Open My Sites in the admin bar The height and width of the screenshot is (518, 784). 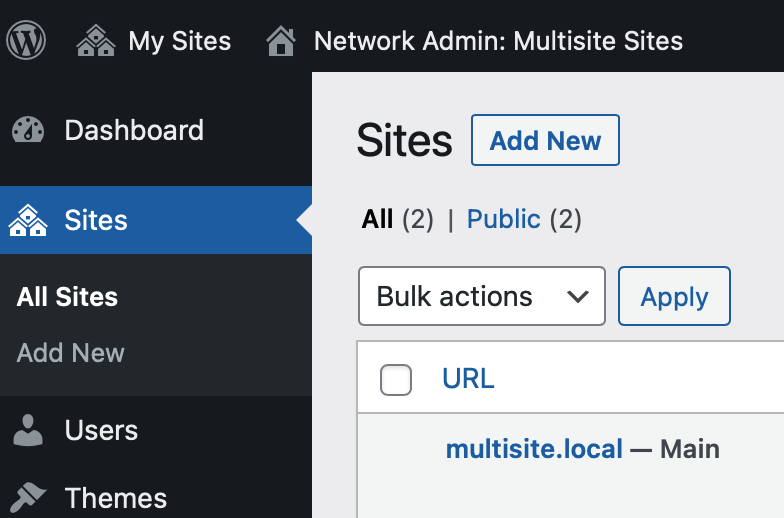point(179,41)
